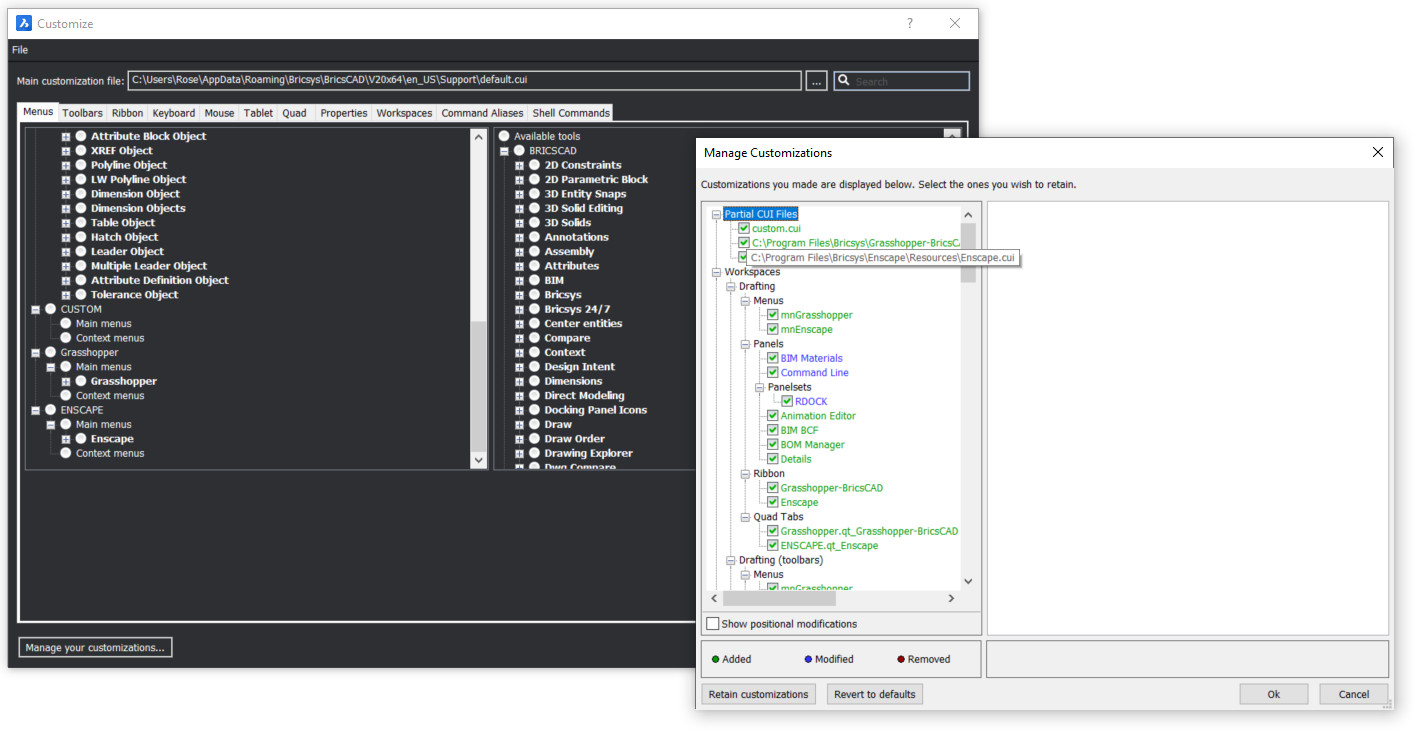This screenshot has height=733, width=1428.
Task: Click the XREF Object node icon
Action: [81, 151]
